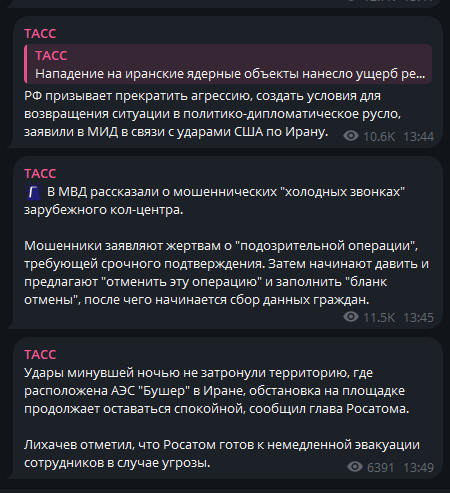Click the eye views icon beside 6391
Viewport: 450px width, 493px height.
click(355, 467)
